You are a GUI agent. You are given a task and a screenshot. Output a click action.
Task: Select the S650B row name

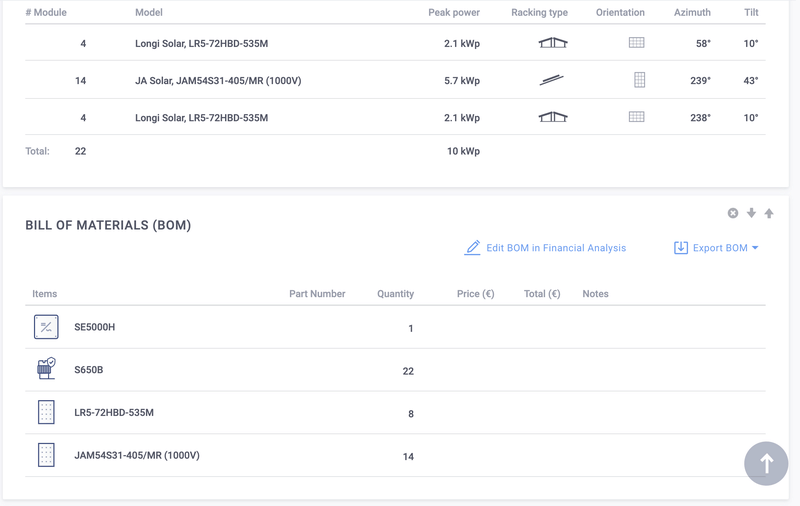pos(89,370)
